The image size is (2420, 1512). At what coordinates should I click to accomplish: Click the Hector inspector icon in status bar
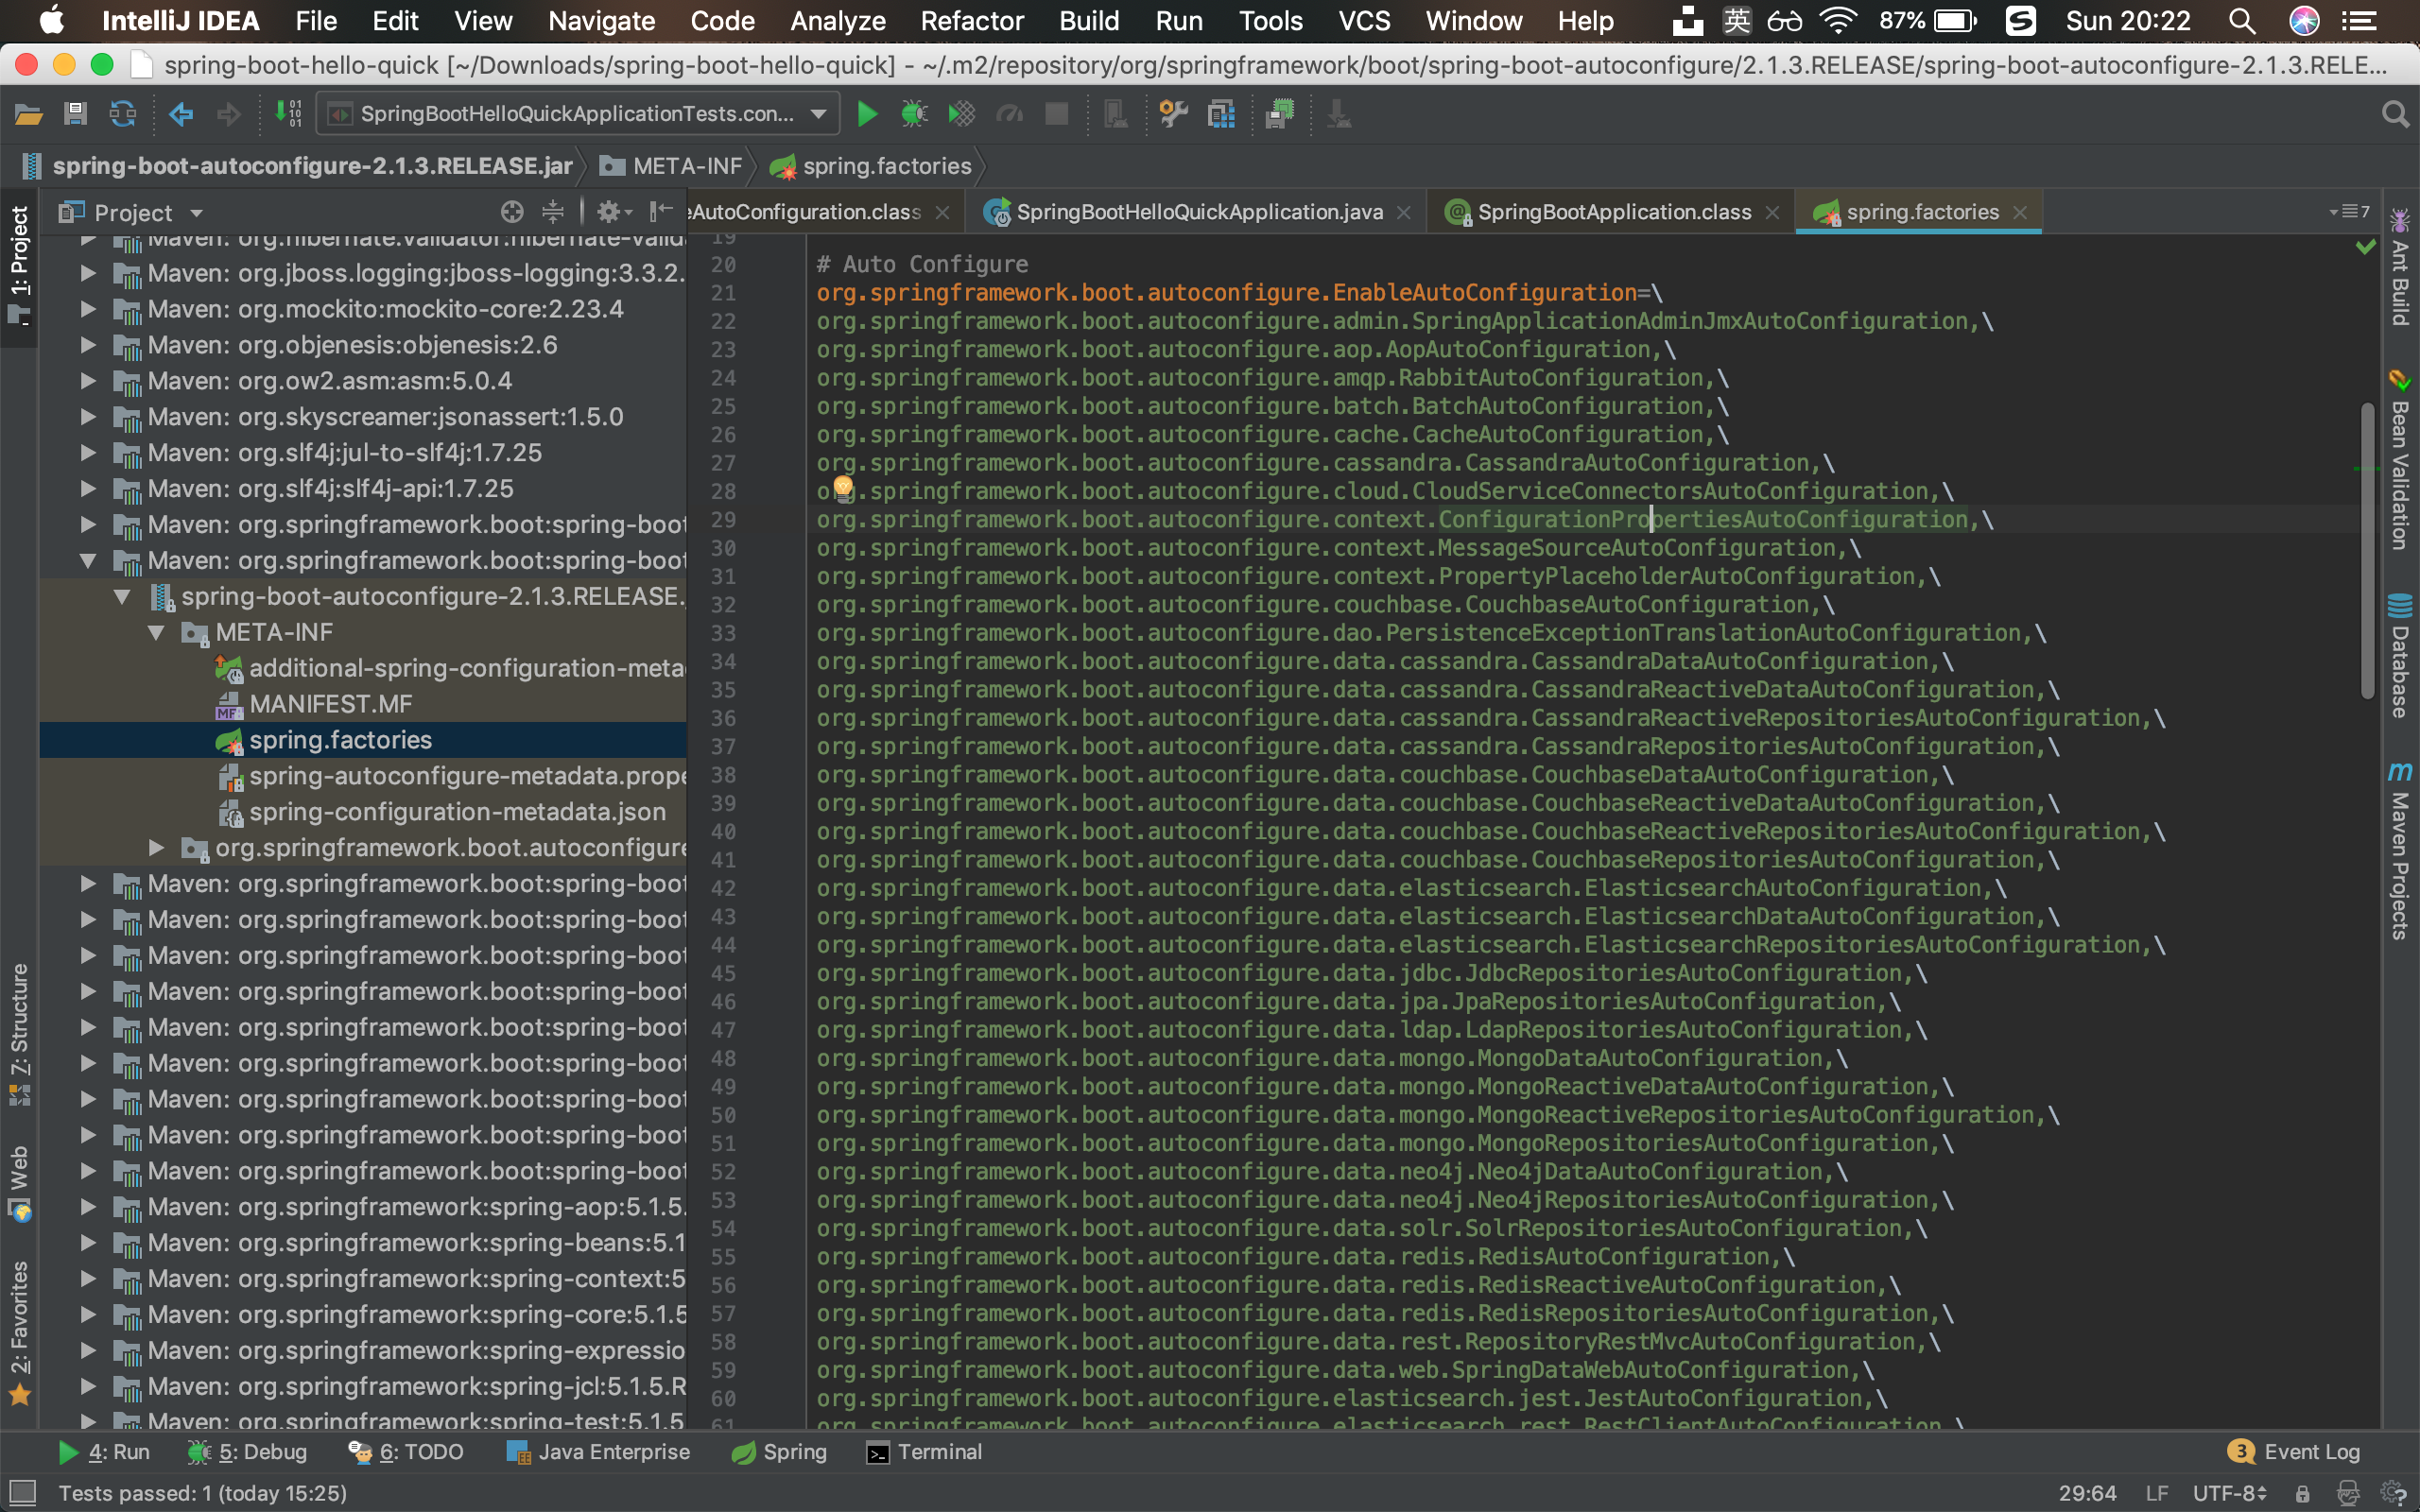[2348, 1493]
